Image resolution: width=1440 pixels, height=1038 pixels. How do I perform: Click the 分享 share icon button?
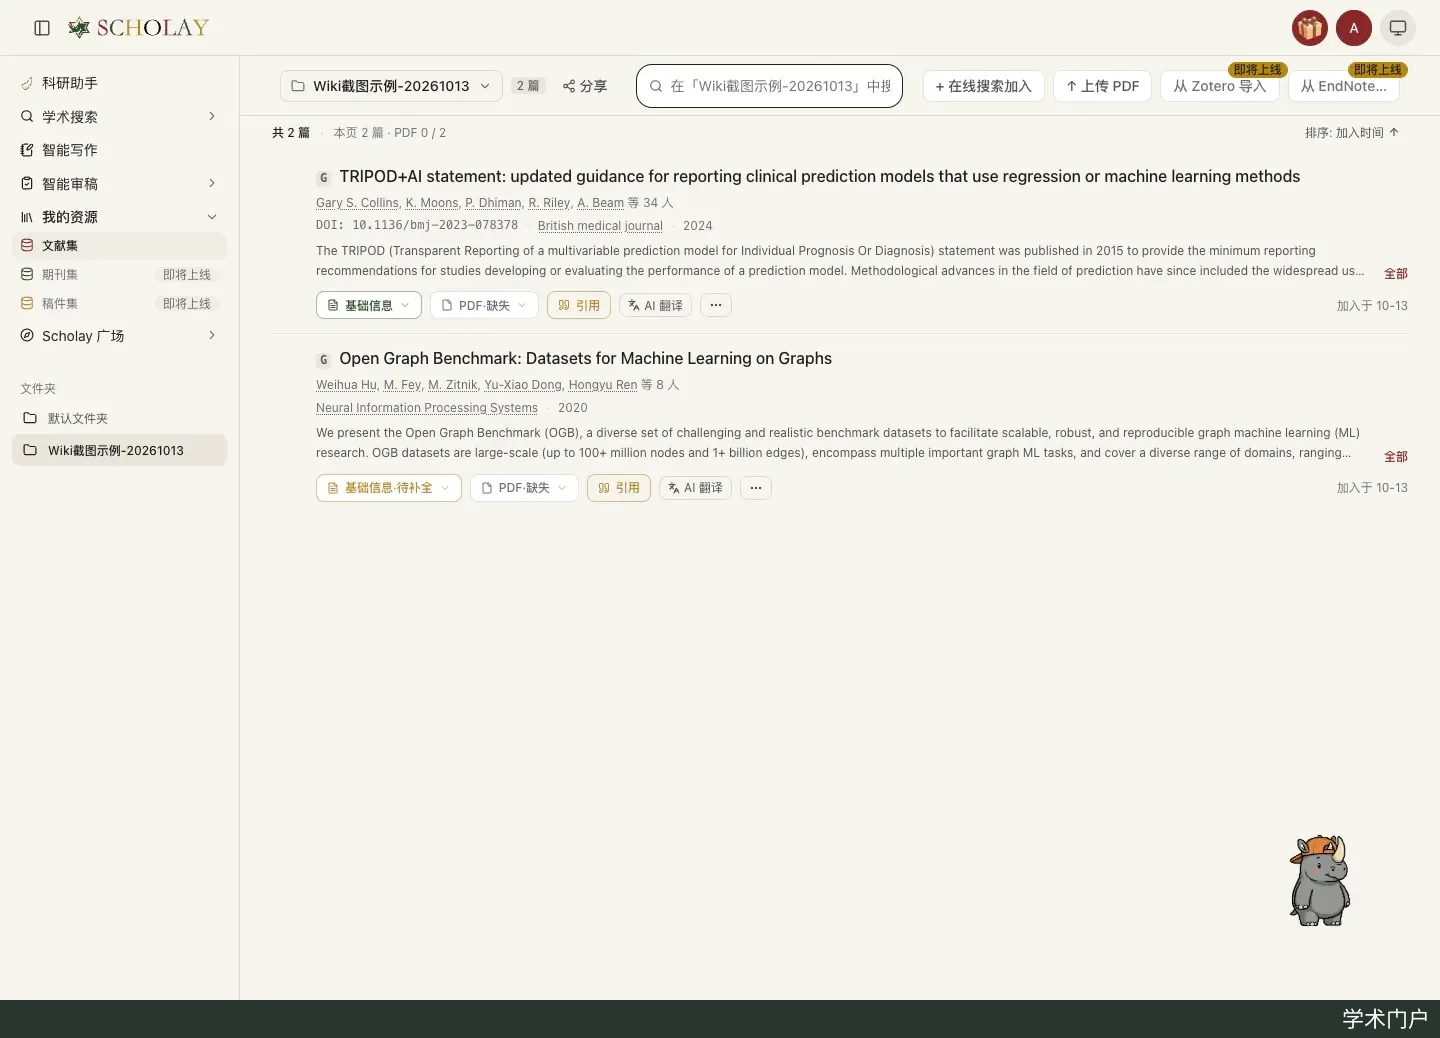[585, 86]
